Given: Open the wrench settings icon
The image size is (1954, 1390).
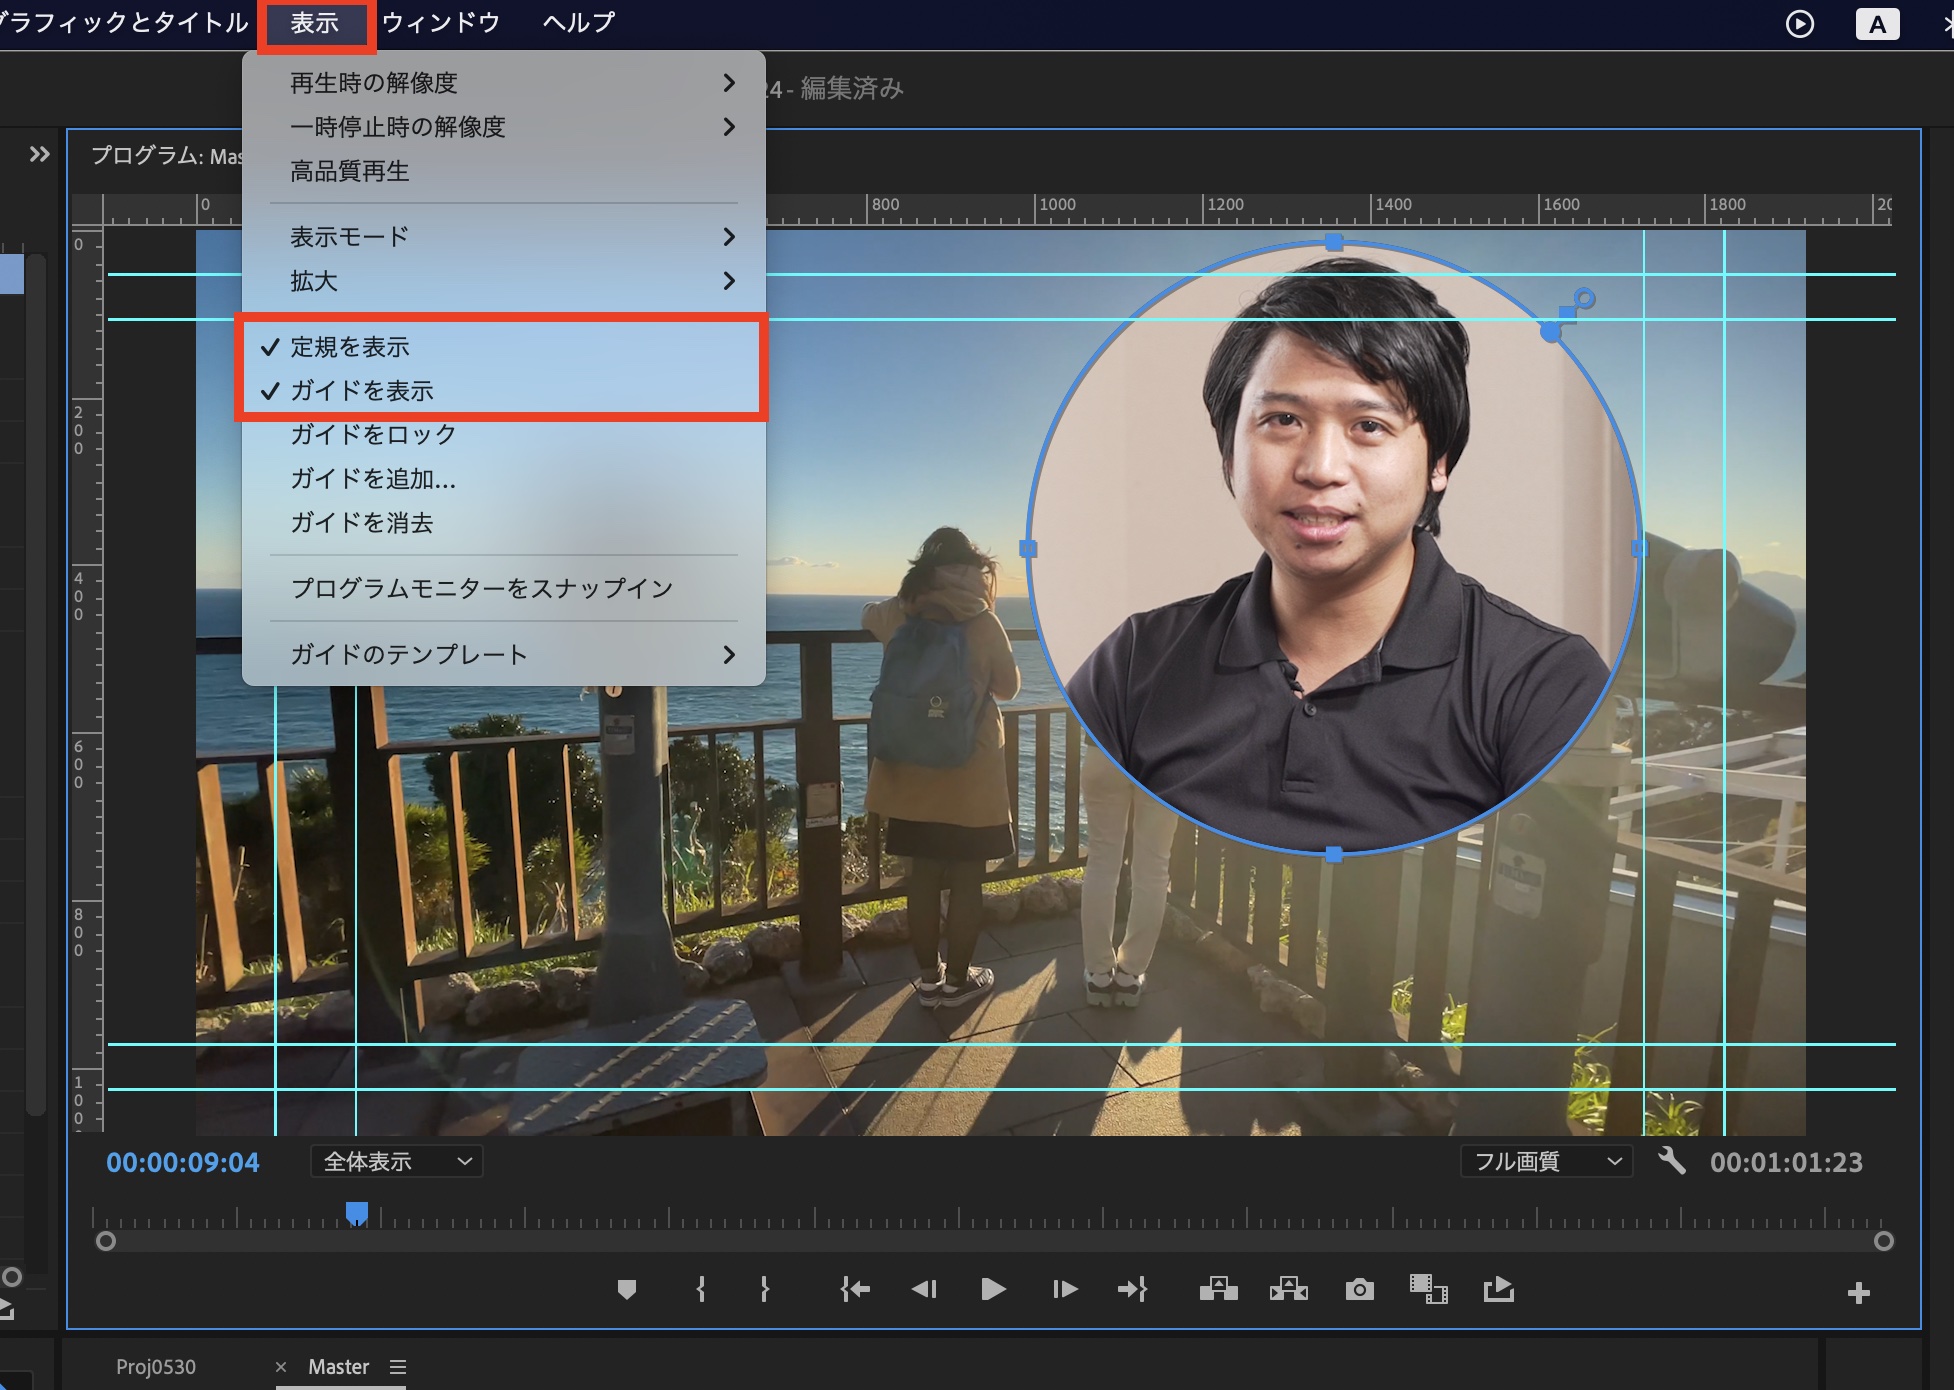Looking at the screenshot, I should (1671, 1161).
